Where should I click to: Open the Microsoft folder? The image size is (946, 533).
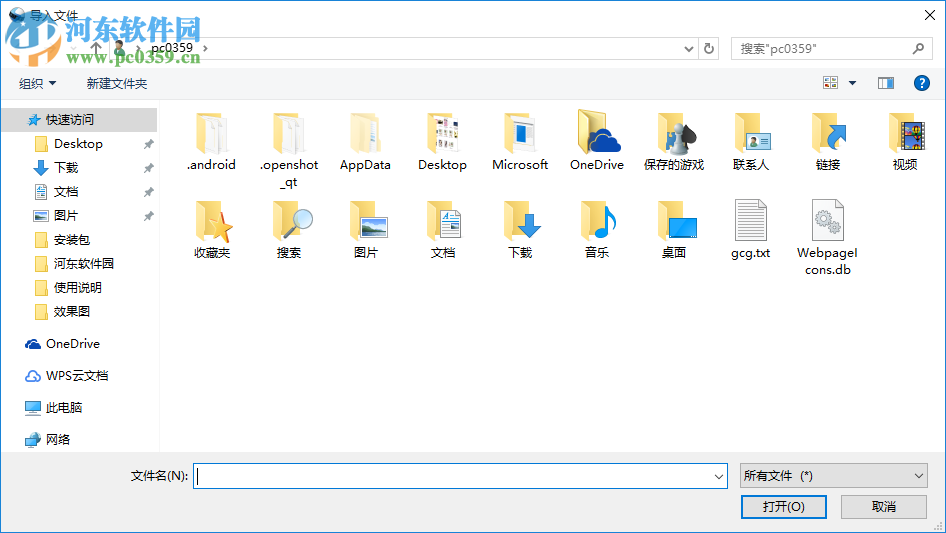519,142
